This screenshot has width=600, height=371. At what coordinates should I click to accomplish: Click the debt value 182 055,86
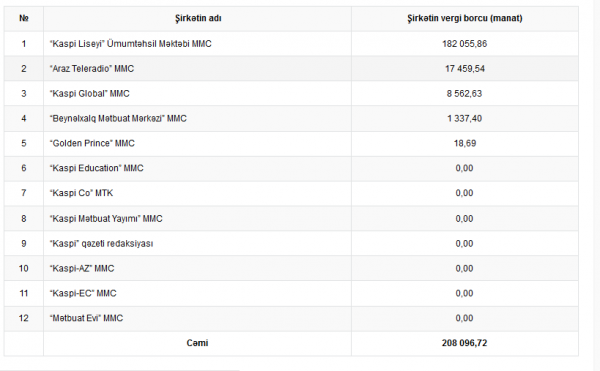(465, 44)
